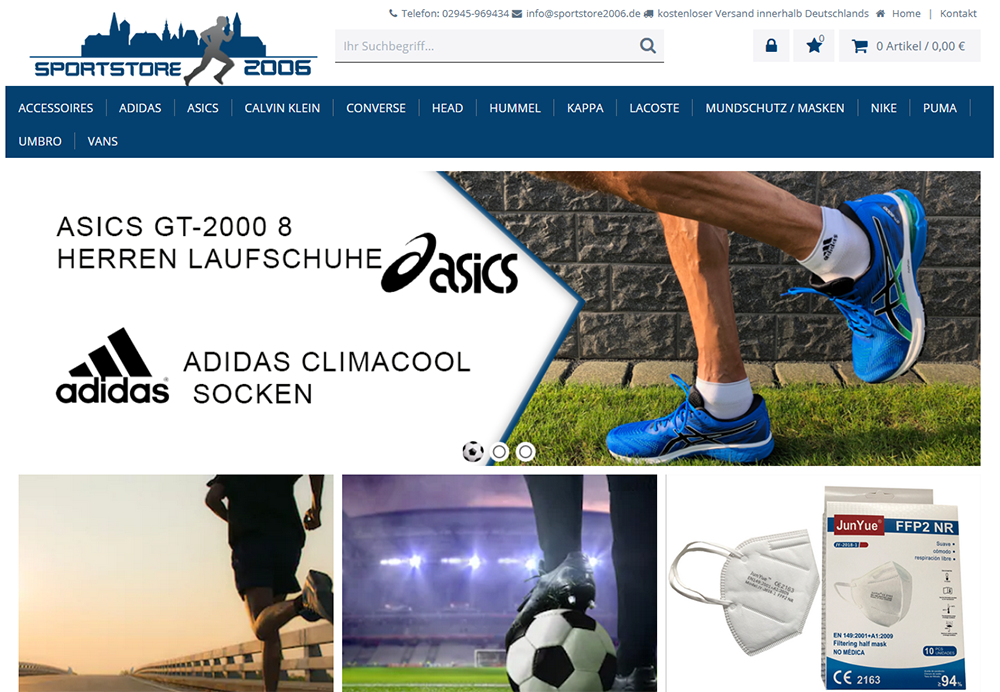Open the MUNDSCHUTZ / MASKEN category
This screenshot has height=692, width=1000.
(774, 108)
